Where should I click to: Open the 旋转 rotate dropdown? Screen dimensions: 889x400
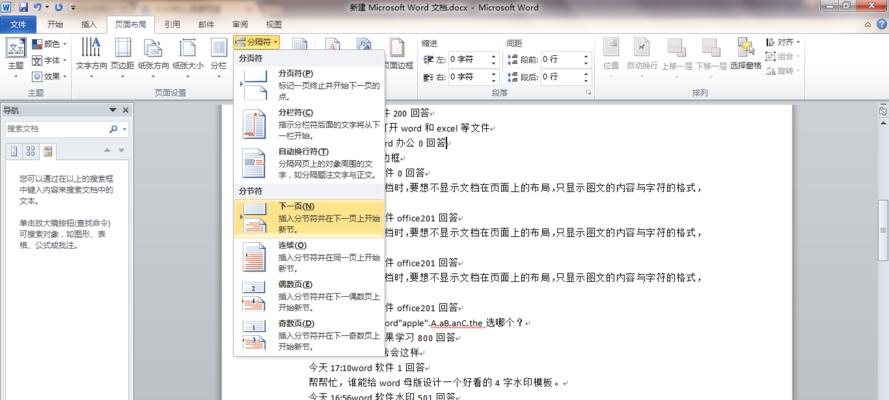coord(782,71)
